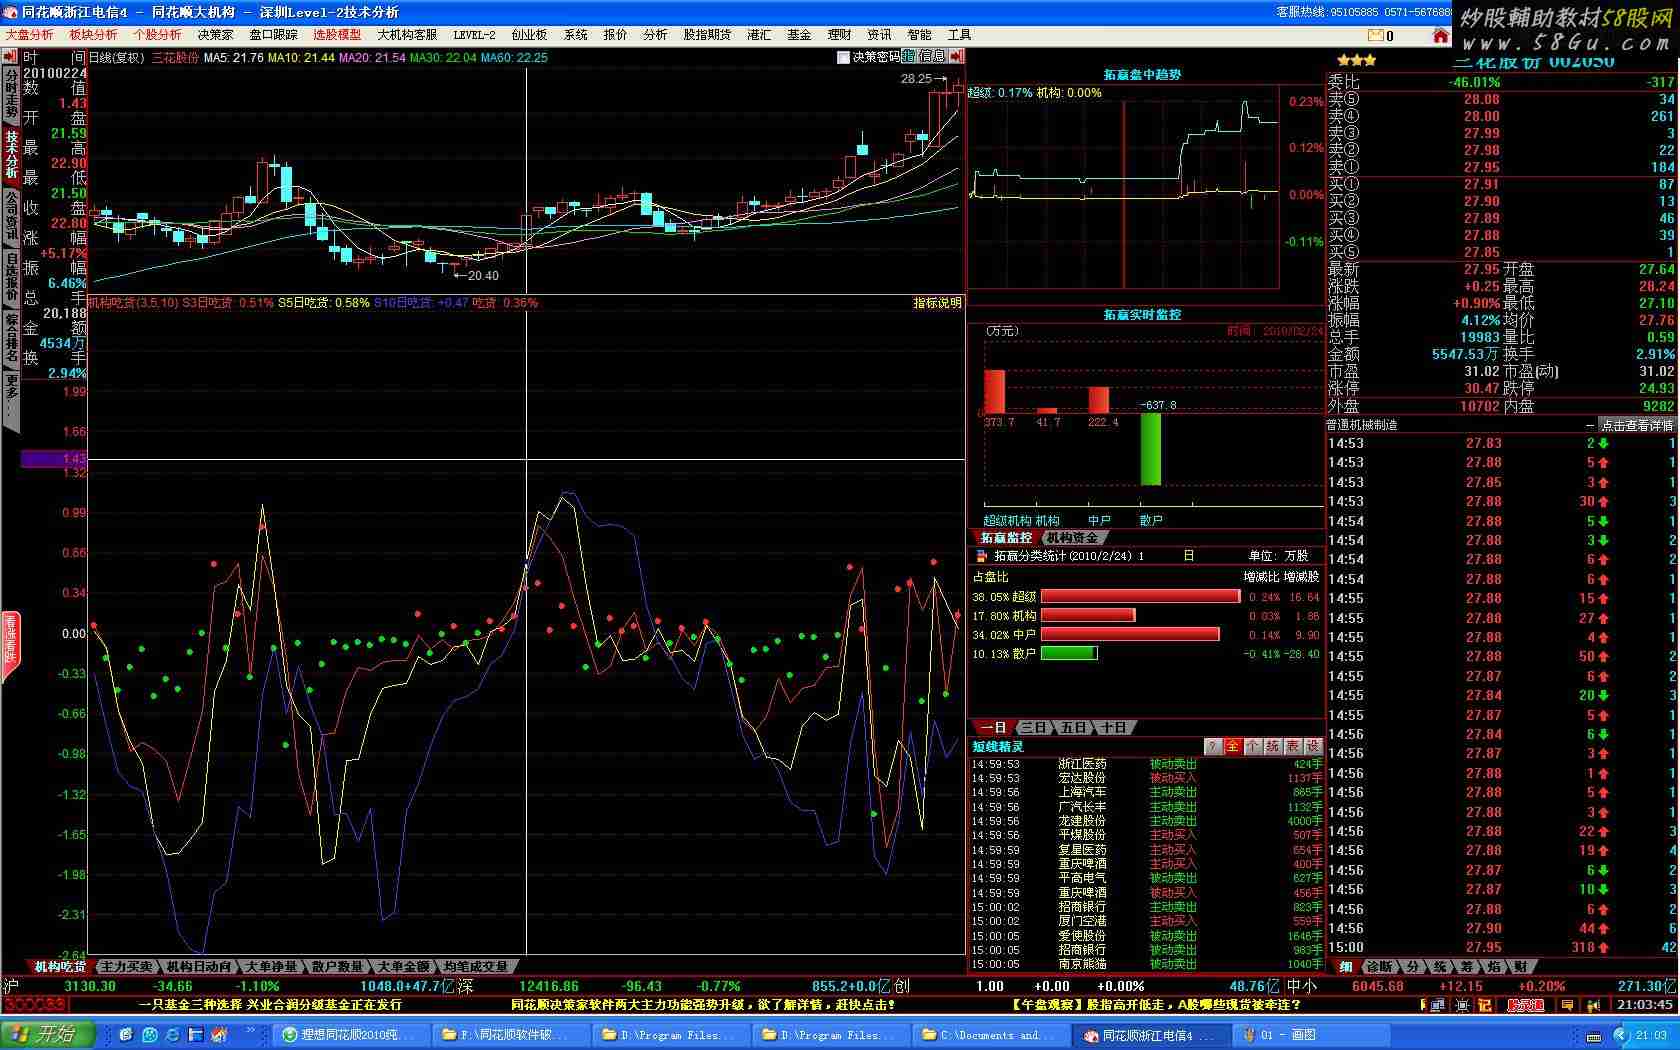This screenshot has height=1050, width=1680.
Task: Click the 午盘观察 news headline link
Action: (1156, 1004)
